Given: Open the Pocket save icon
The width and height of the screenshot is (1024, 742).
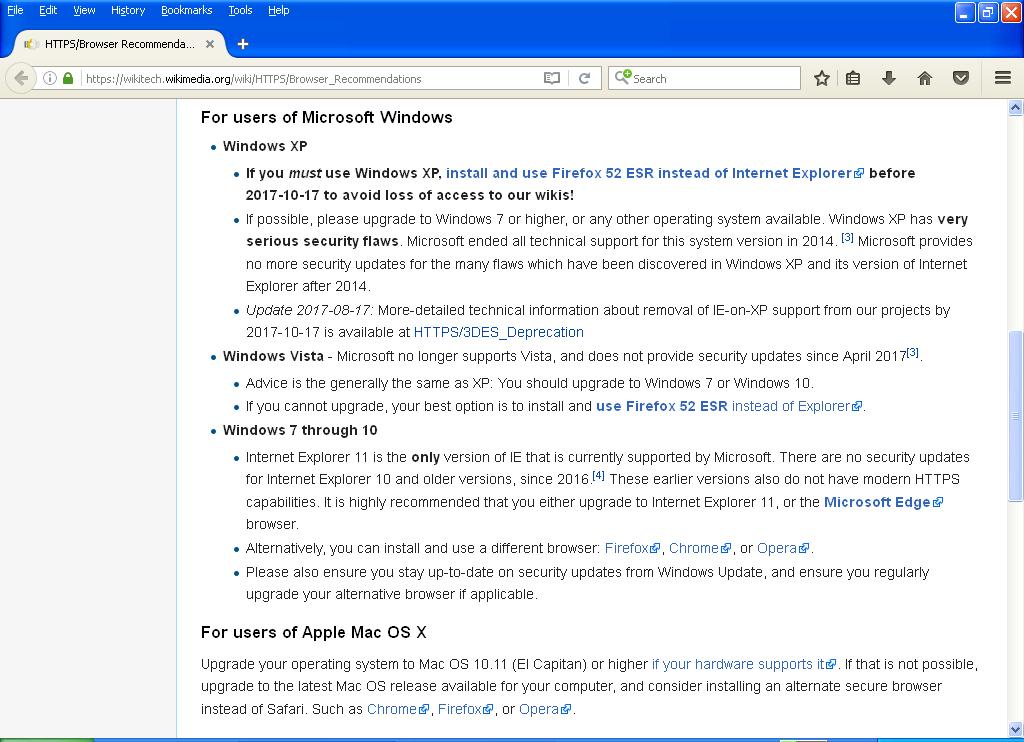Looking at the screenshot, I should tap(961, 78).
